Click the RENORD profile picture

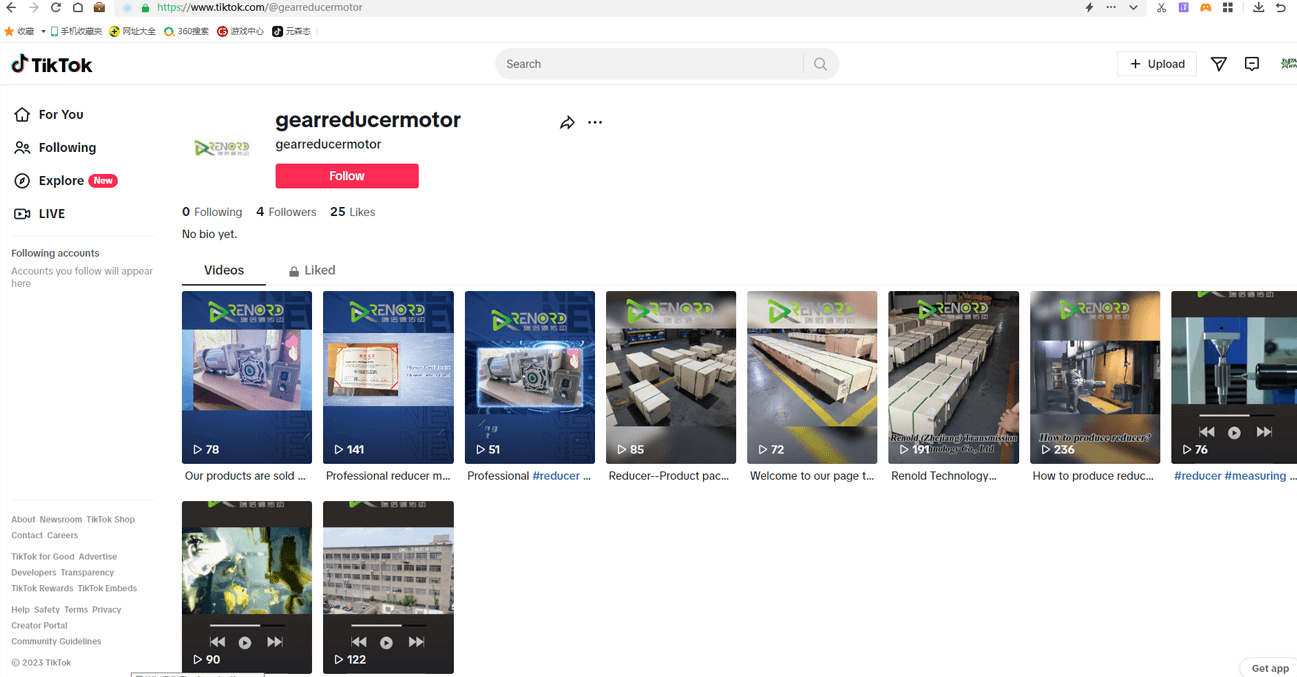[x=222, y=148]
